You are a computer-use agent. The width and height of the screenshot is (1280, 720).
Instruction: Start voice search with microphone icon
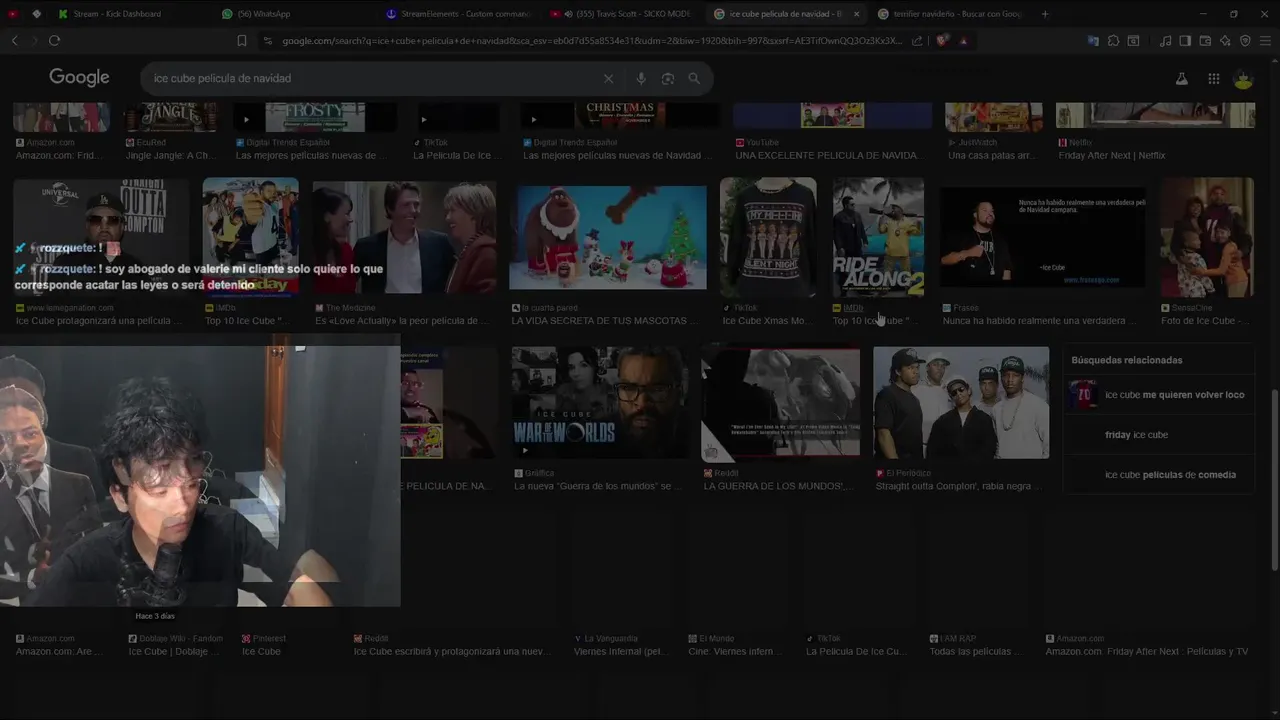tap(641, 78)
